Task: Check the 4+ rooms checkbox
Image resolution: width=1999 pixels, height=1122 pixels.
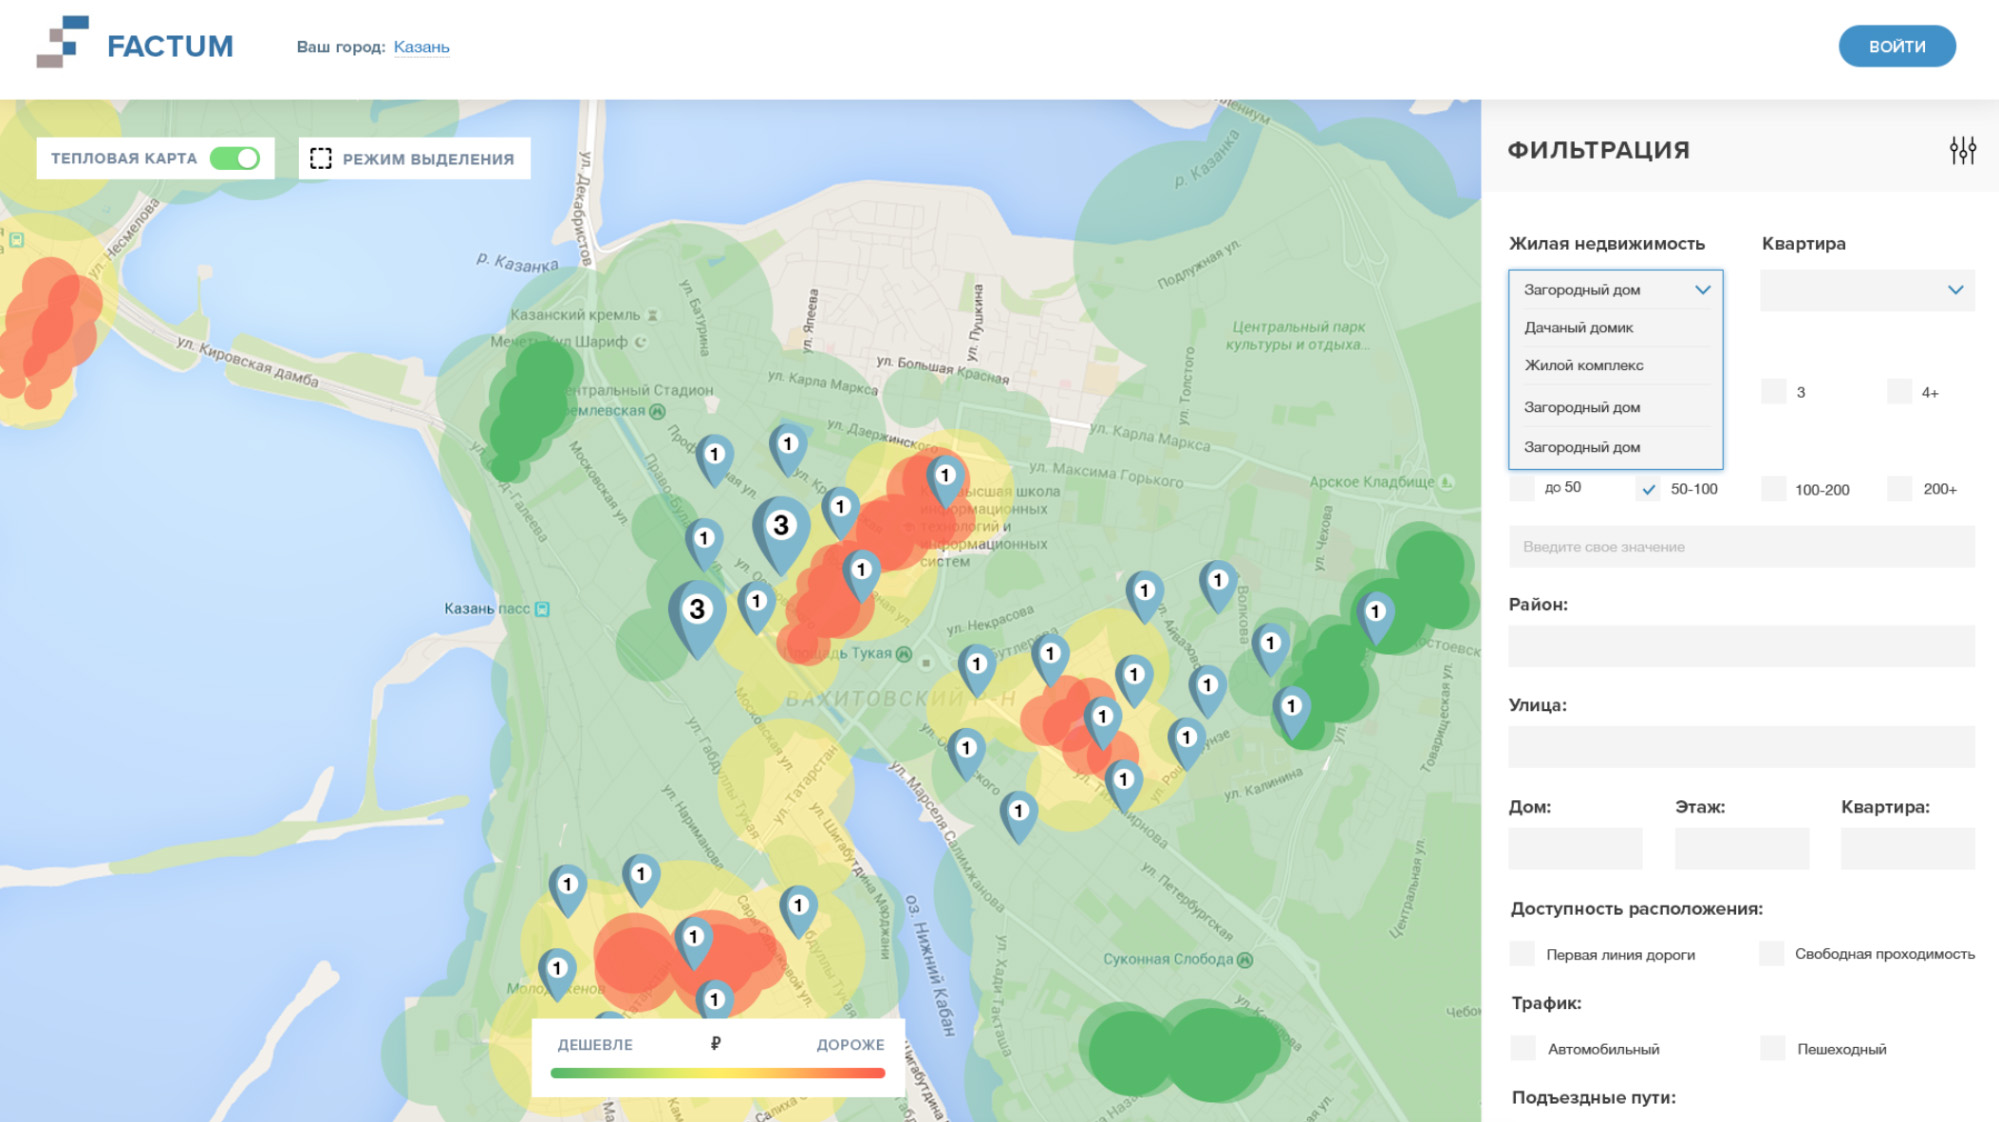Action: pos(1899,392)
